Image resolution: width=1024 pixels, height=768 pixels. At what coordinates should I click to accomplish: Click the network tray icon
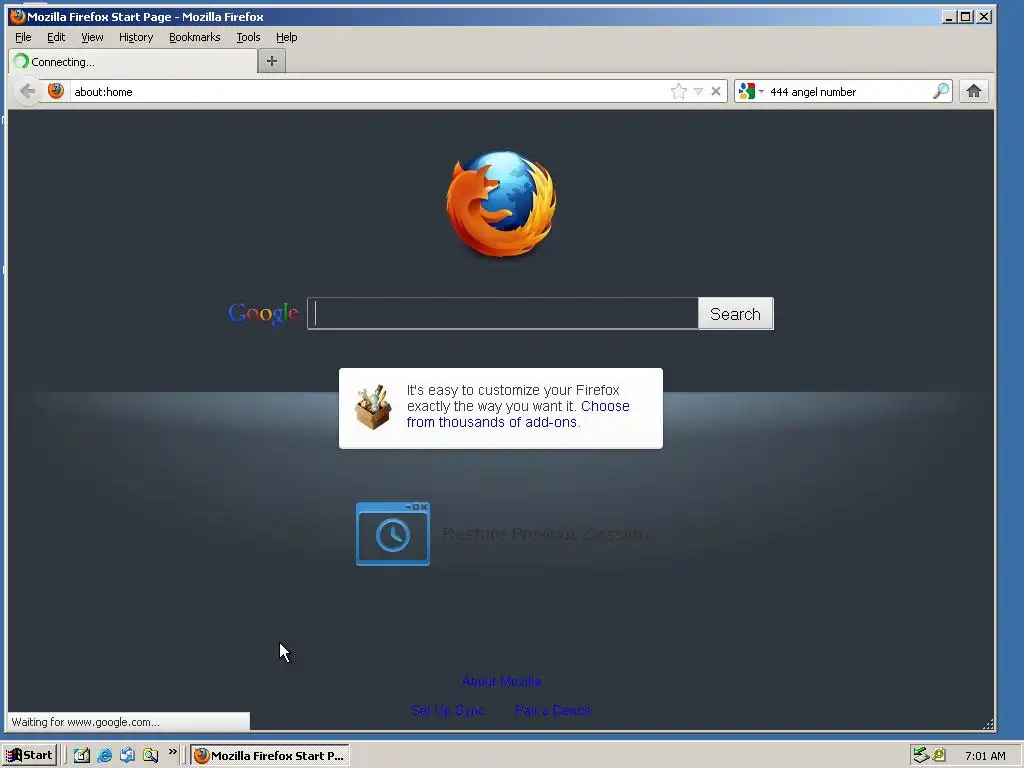coord(921,755)
